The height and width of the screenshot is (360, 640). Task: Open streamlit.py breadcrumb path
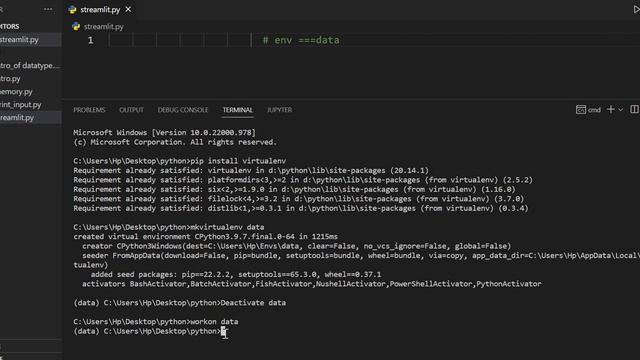[x=104, y=27]
